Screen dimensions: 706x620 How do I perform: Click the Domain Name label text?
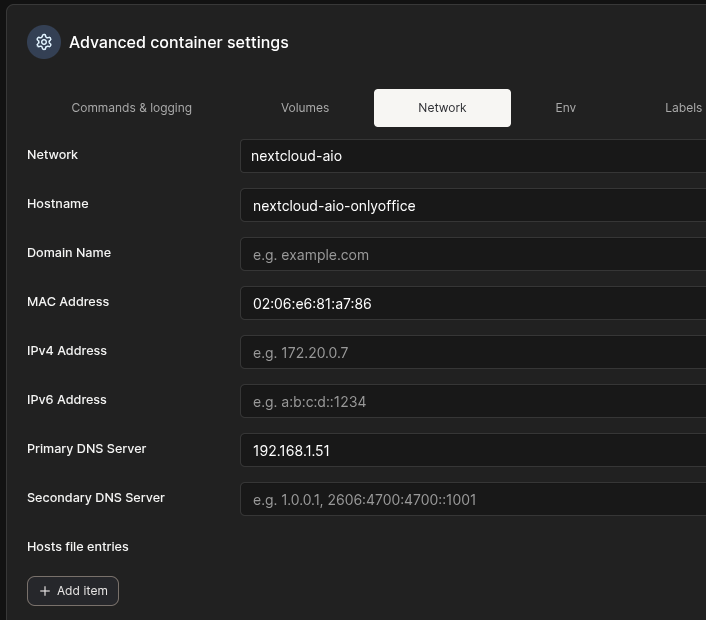tap(69, 253)
